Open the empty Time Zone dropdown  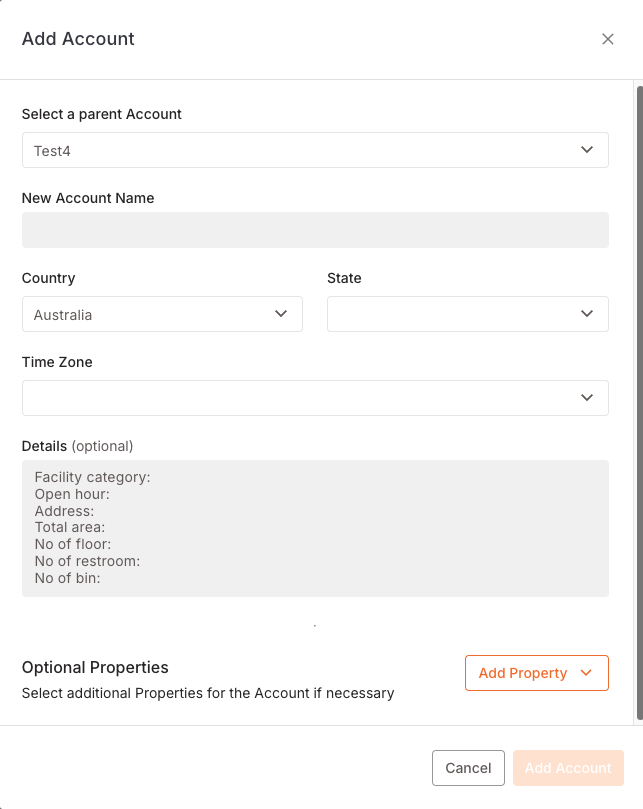300,398
